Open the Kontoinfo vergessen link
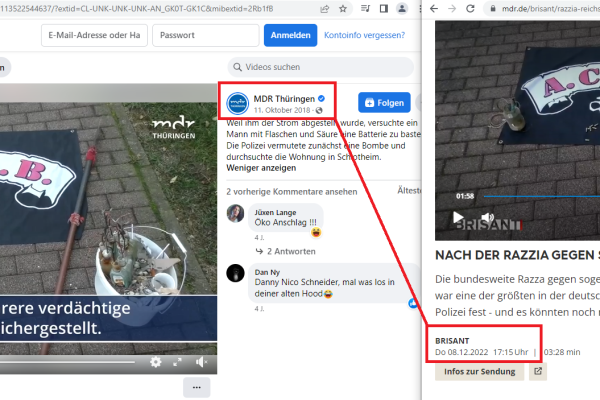 pyautogui.click(x=364, y=35)
